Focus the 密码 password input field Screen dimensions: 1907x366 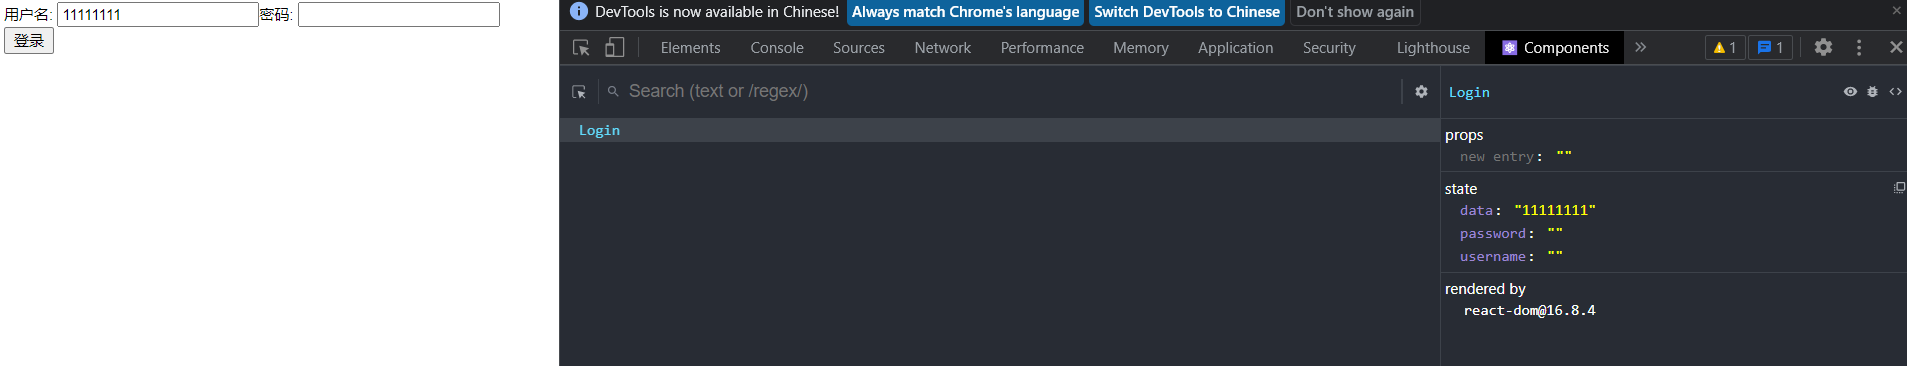tap(399, 14)
